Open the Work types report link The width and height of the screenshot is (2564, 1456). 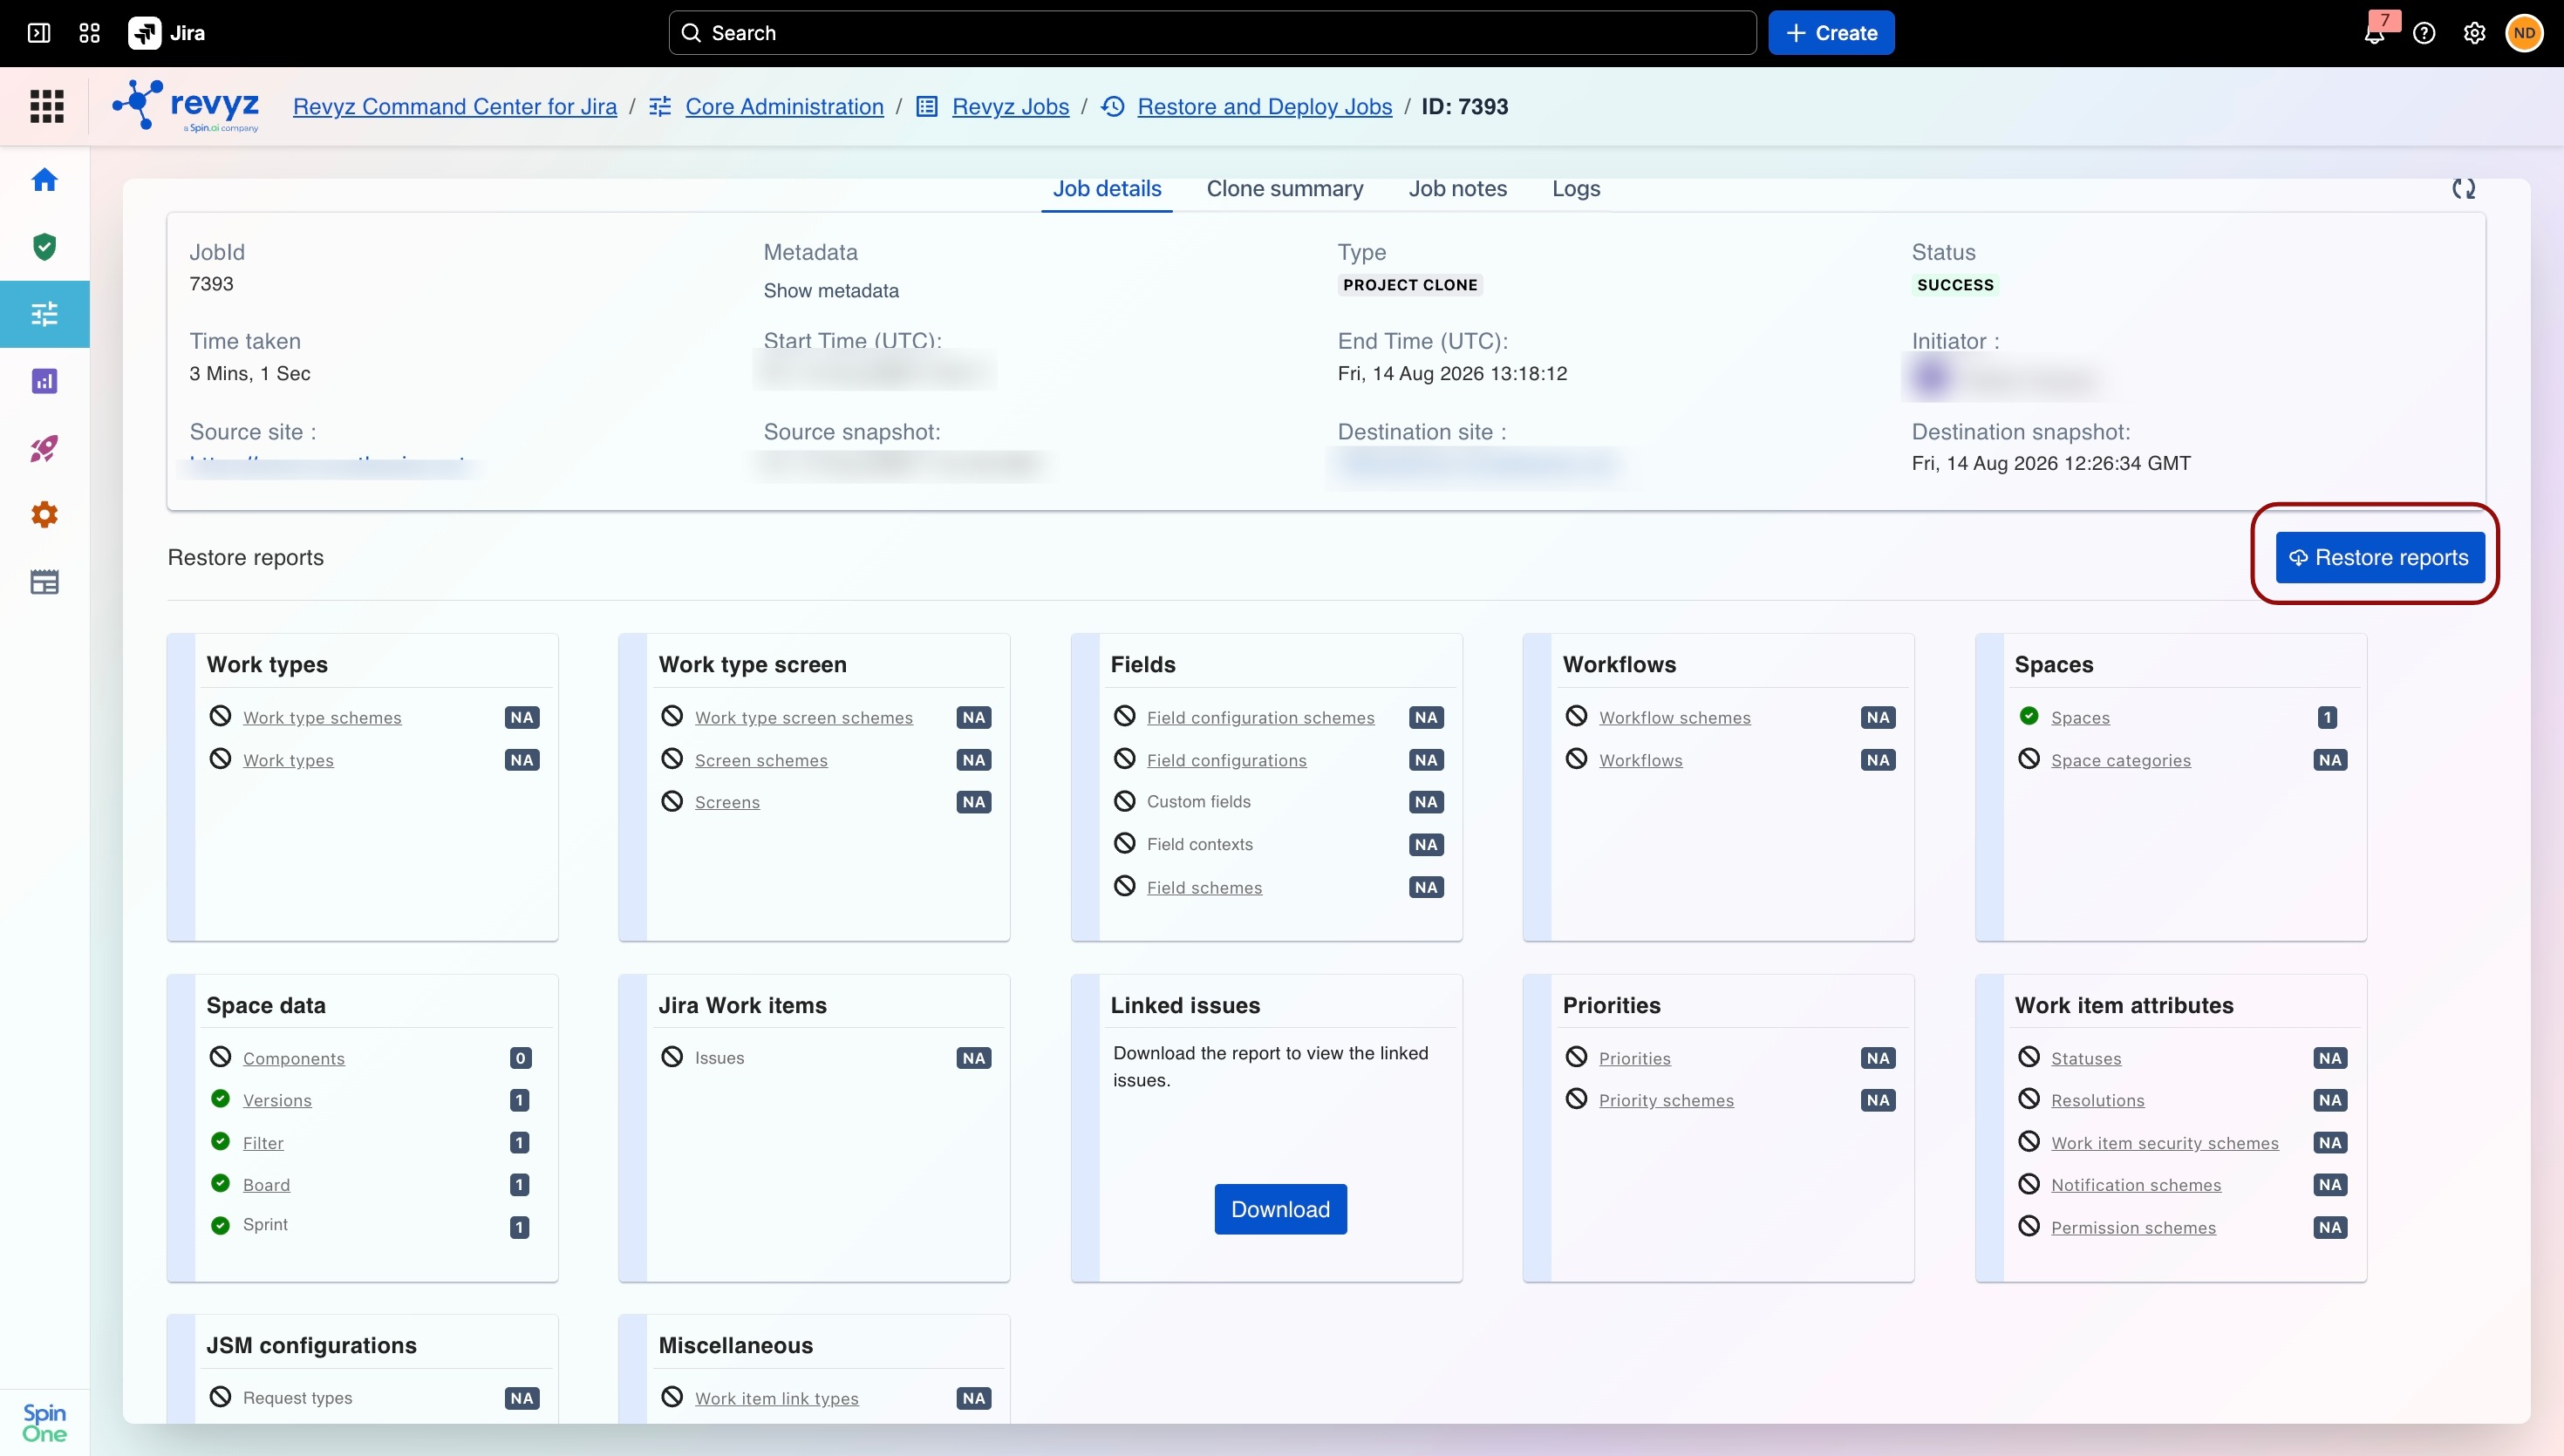click(x=288, y=760)
